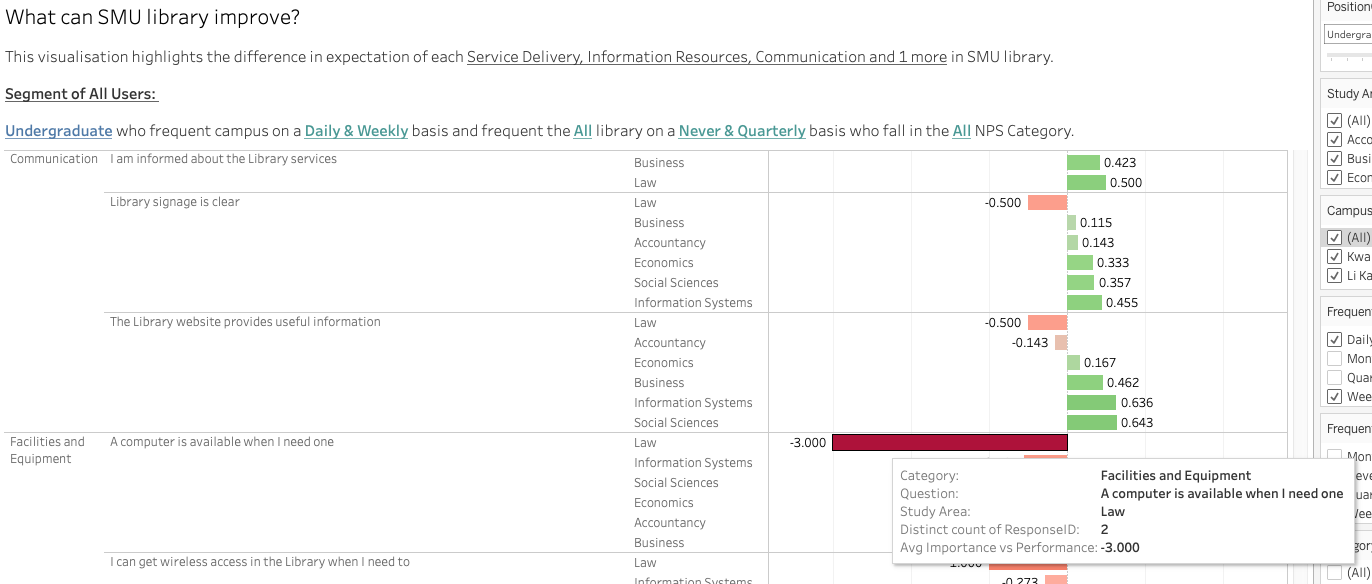Open the Position dropdown showing Undergra...
This screenshot has width=1372, height=584.
tap(1348, 35)
